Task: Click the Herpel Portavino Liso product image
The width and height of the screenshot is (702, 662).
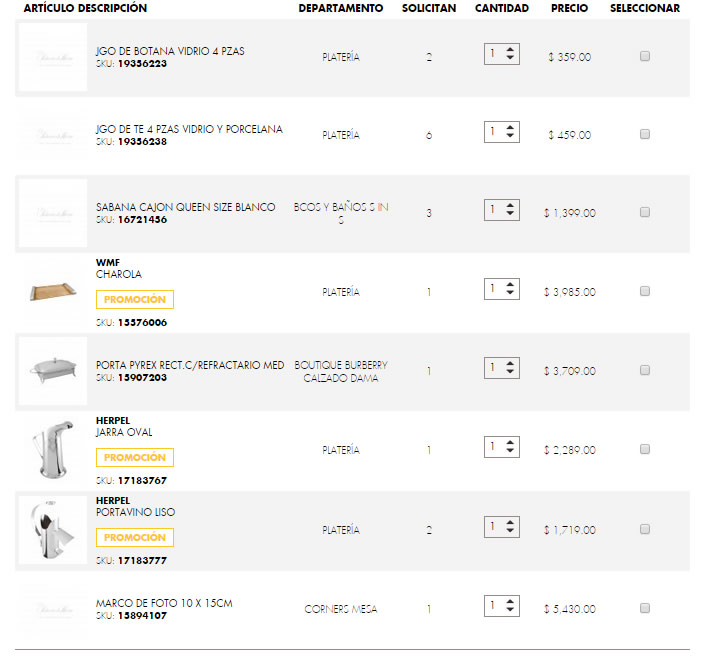Action: (x=53, y=529)
